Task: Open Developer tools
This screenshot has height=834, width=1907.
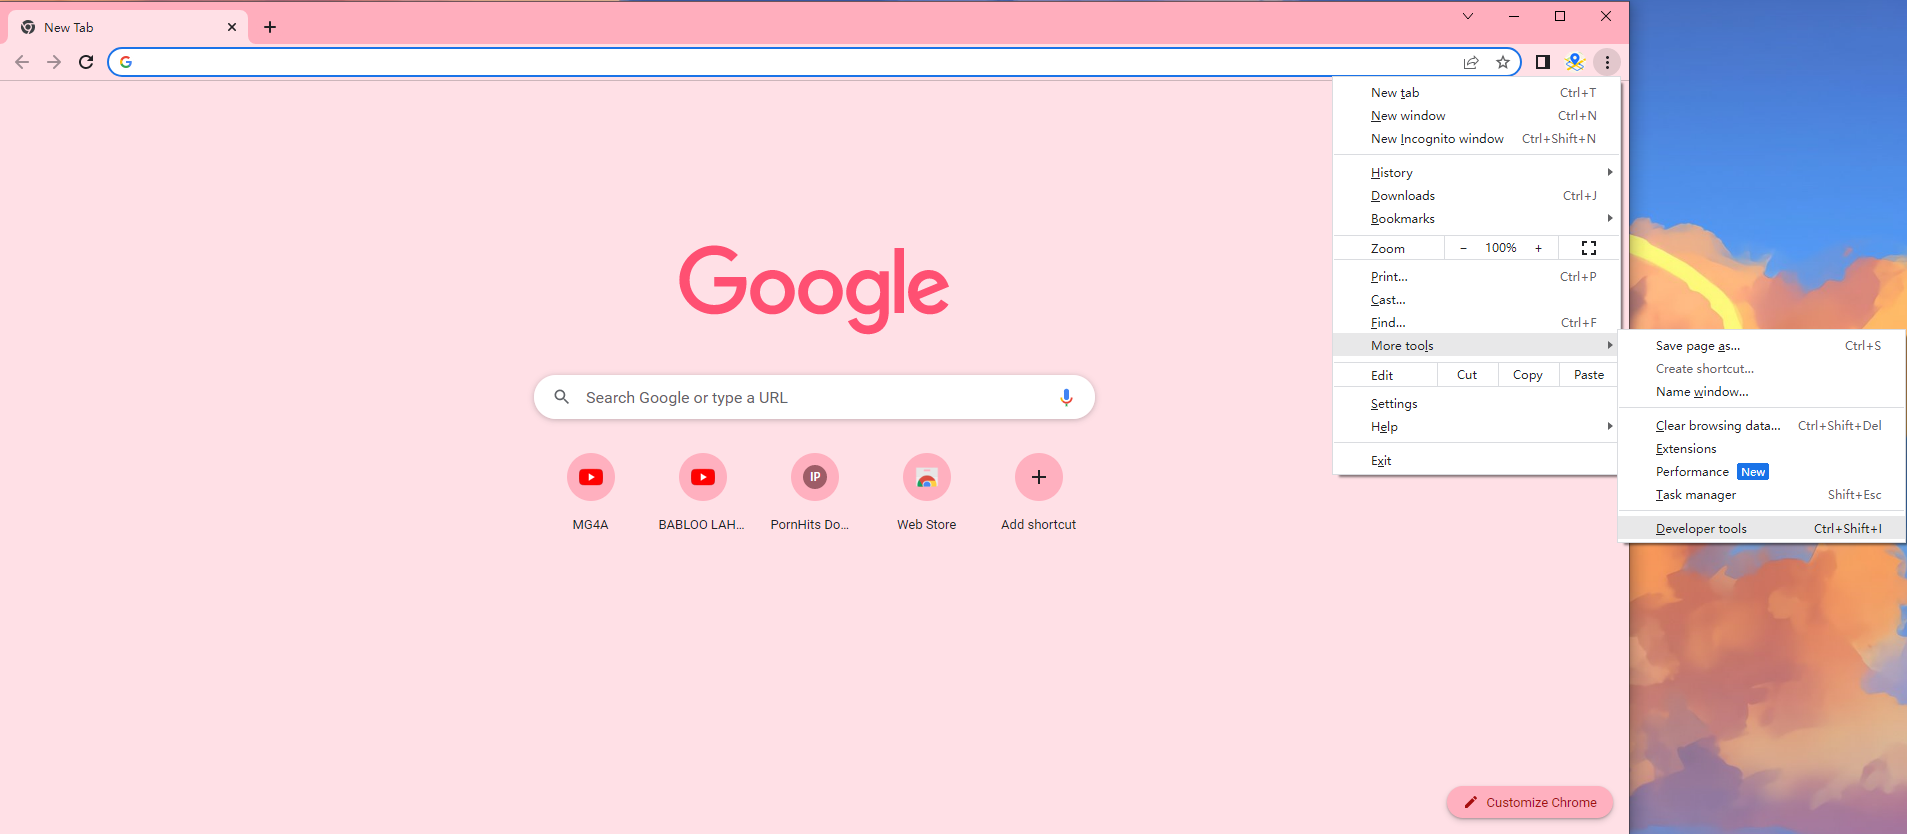Action: pyautogui.click(x=1762, y=529)
